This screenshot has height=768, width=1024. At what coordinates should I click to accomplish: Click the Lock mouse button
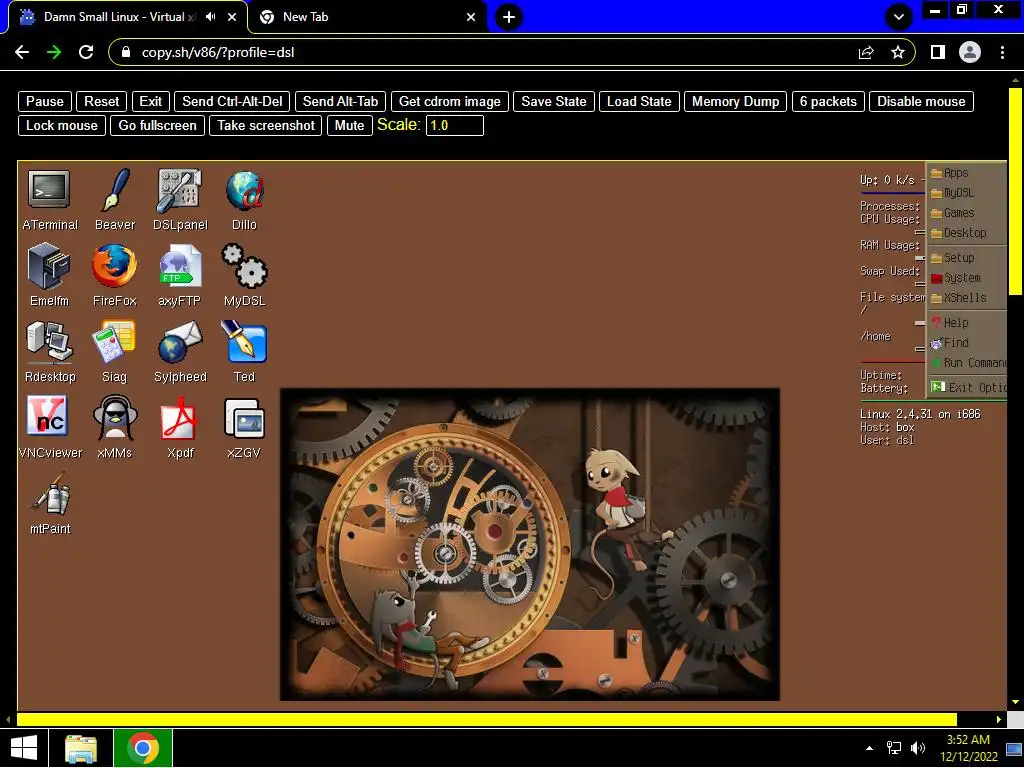pos(61,125)
